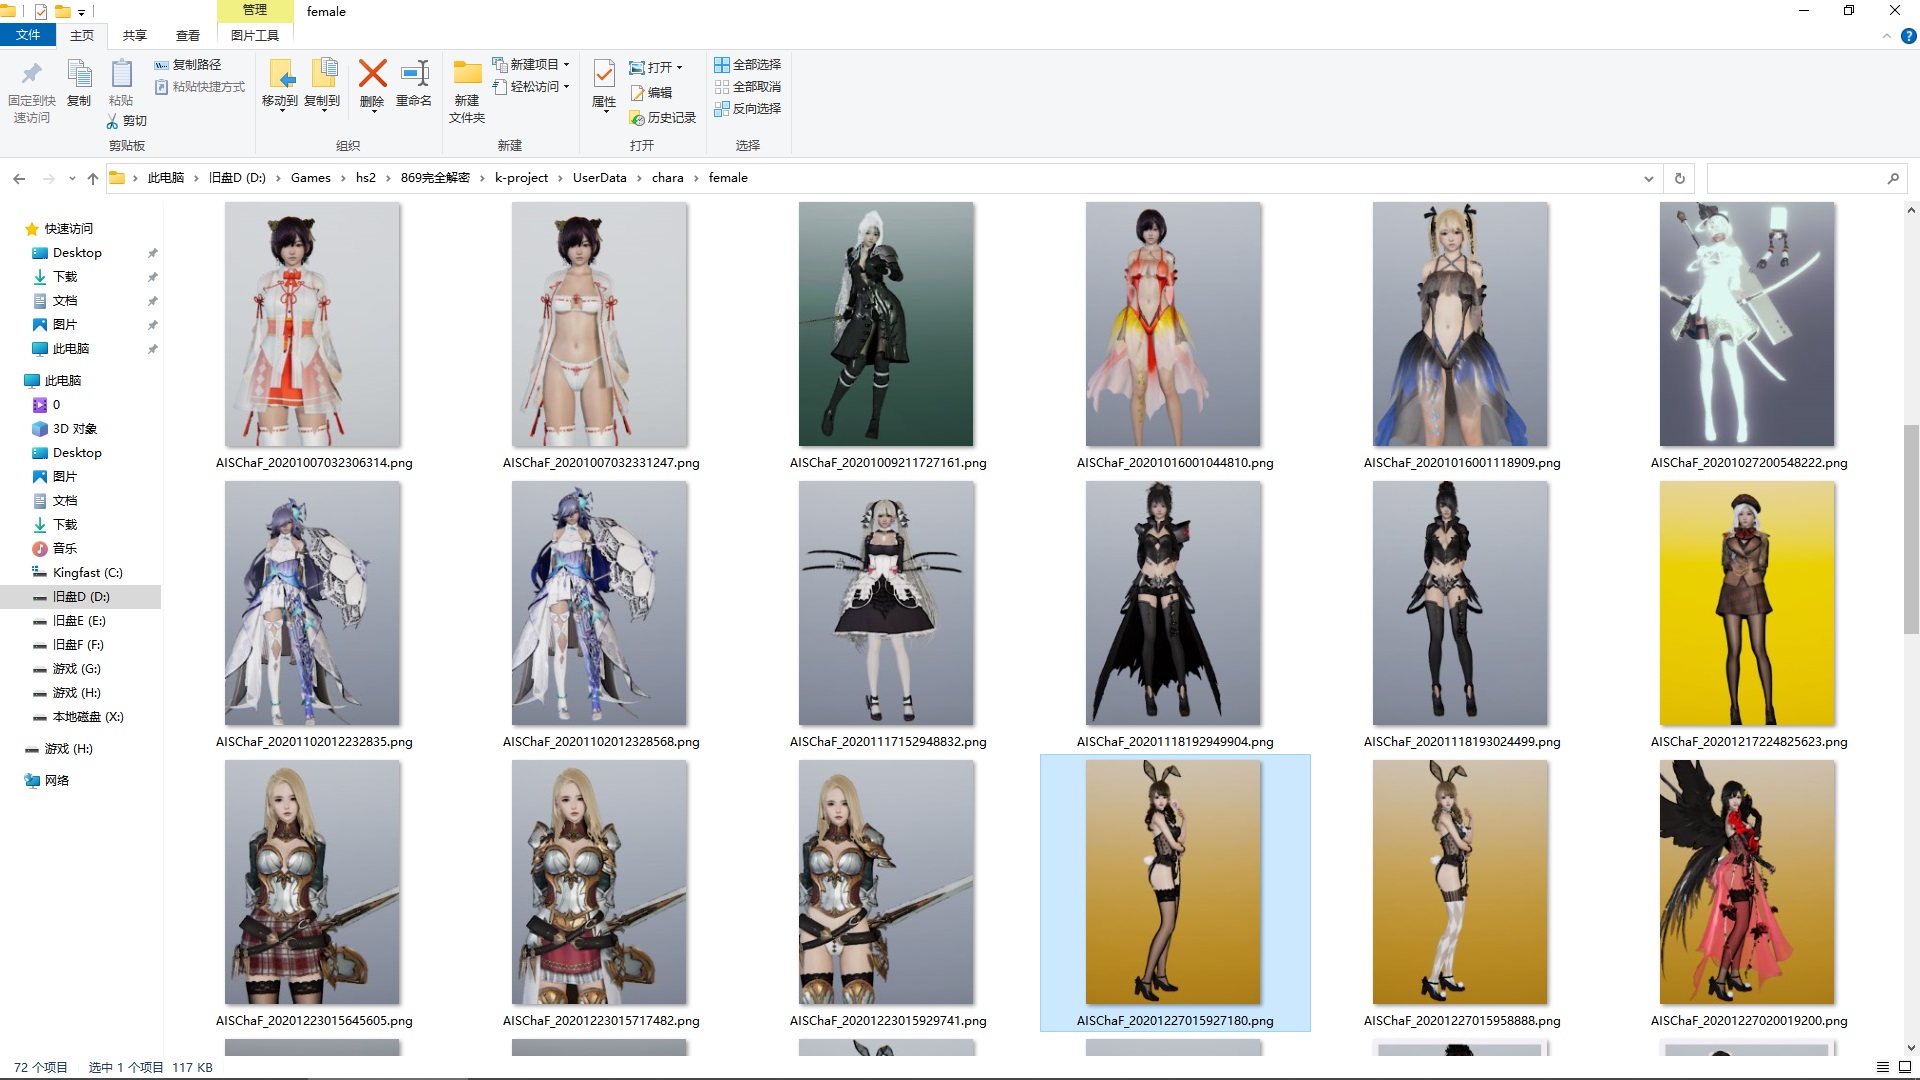Select 快速访问 quick access item

tap(69, 229)
